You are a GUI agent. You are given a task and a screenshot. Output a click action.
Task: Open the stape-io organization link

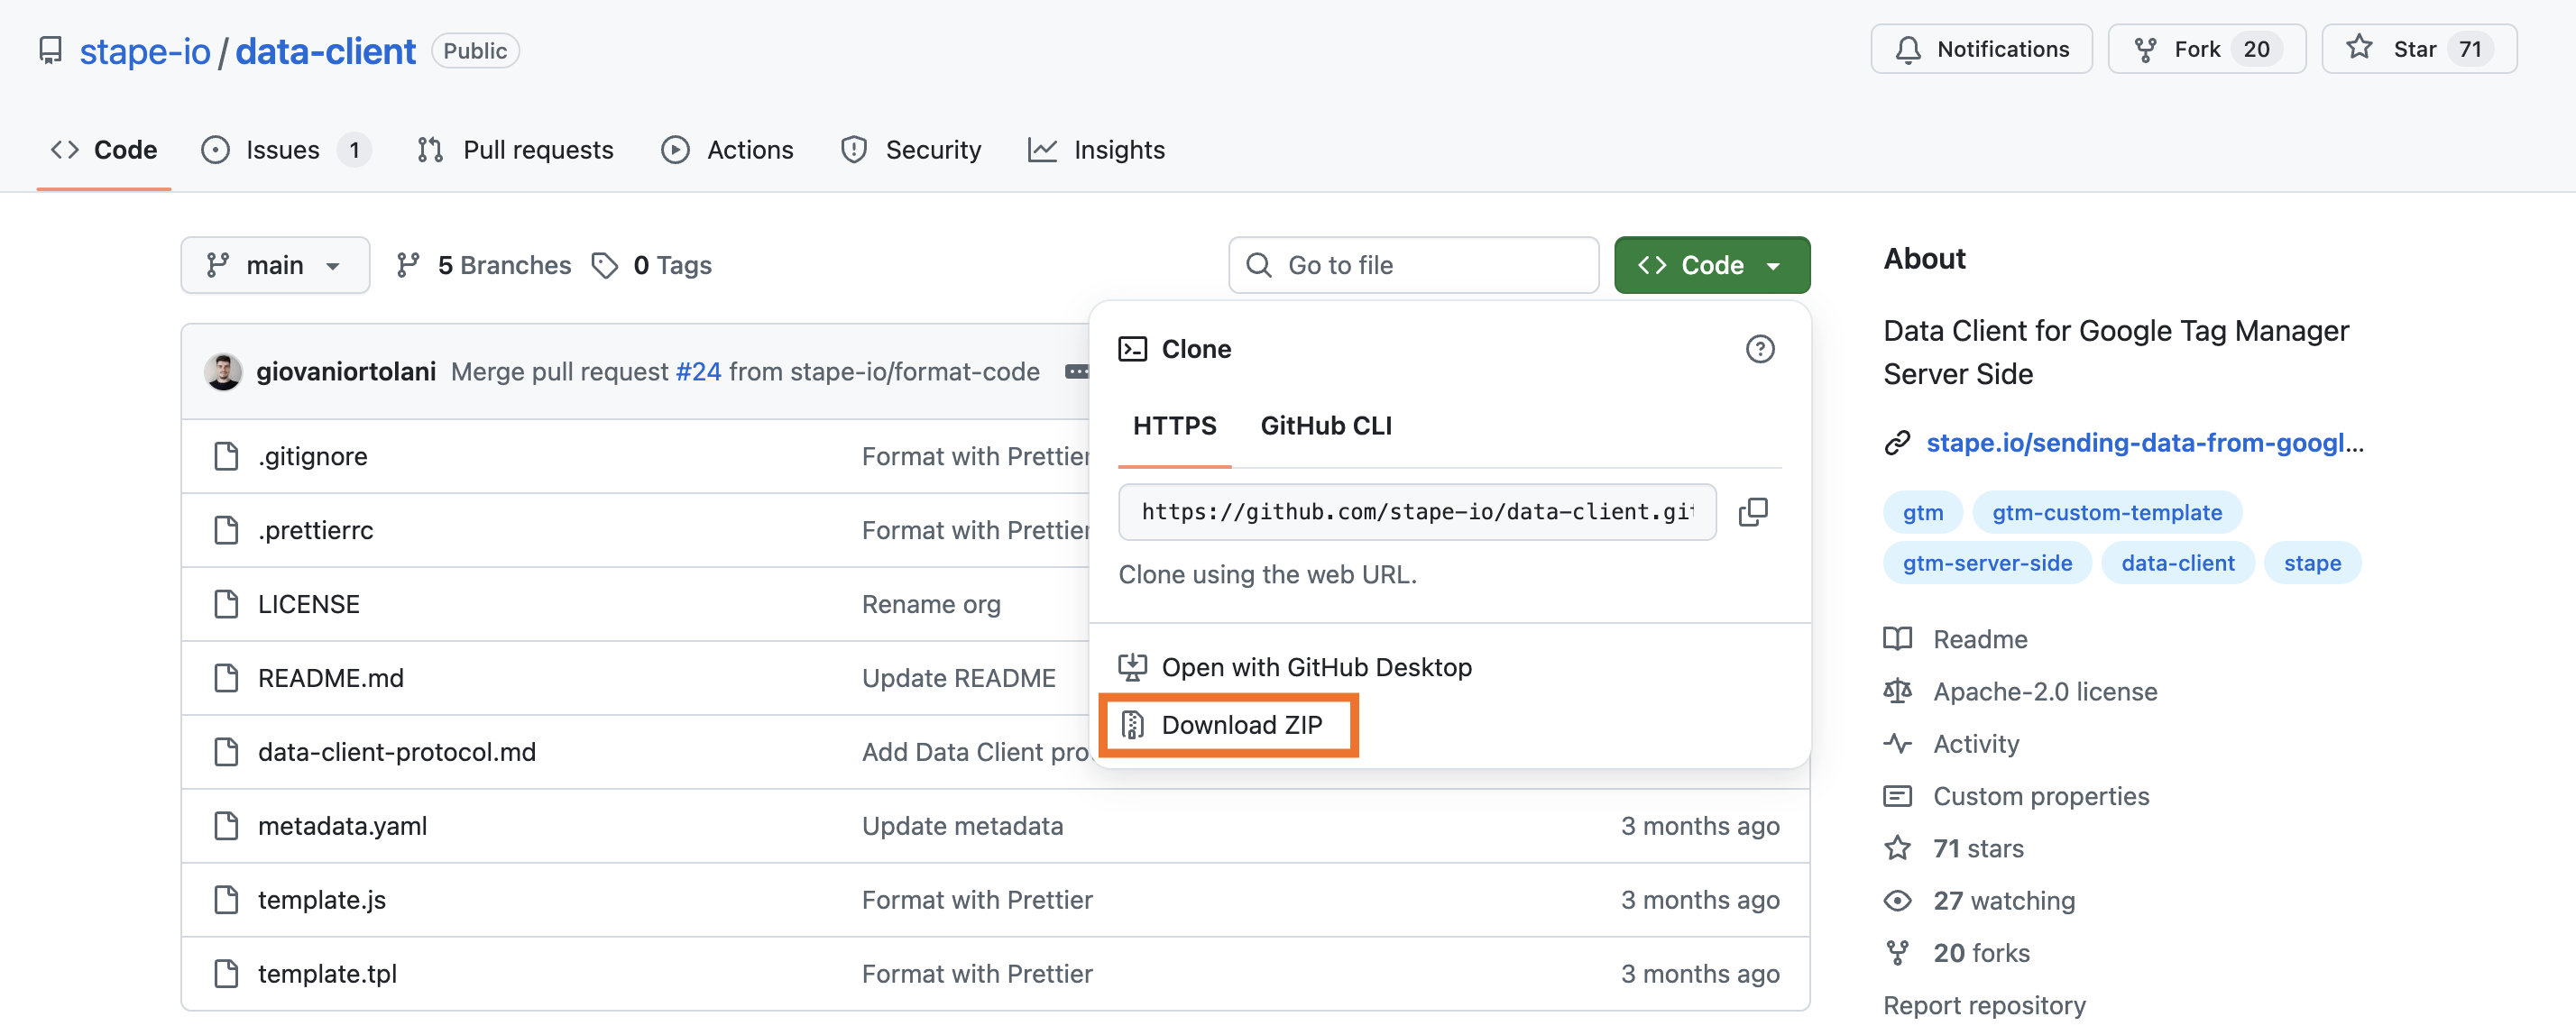point(145,51)
